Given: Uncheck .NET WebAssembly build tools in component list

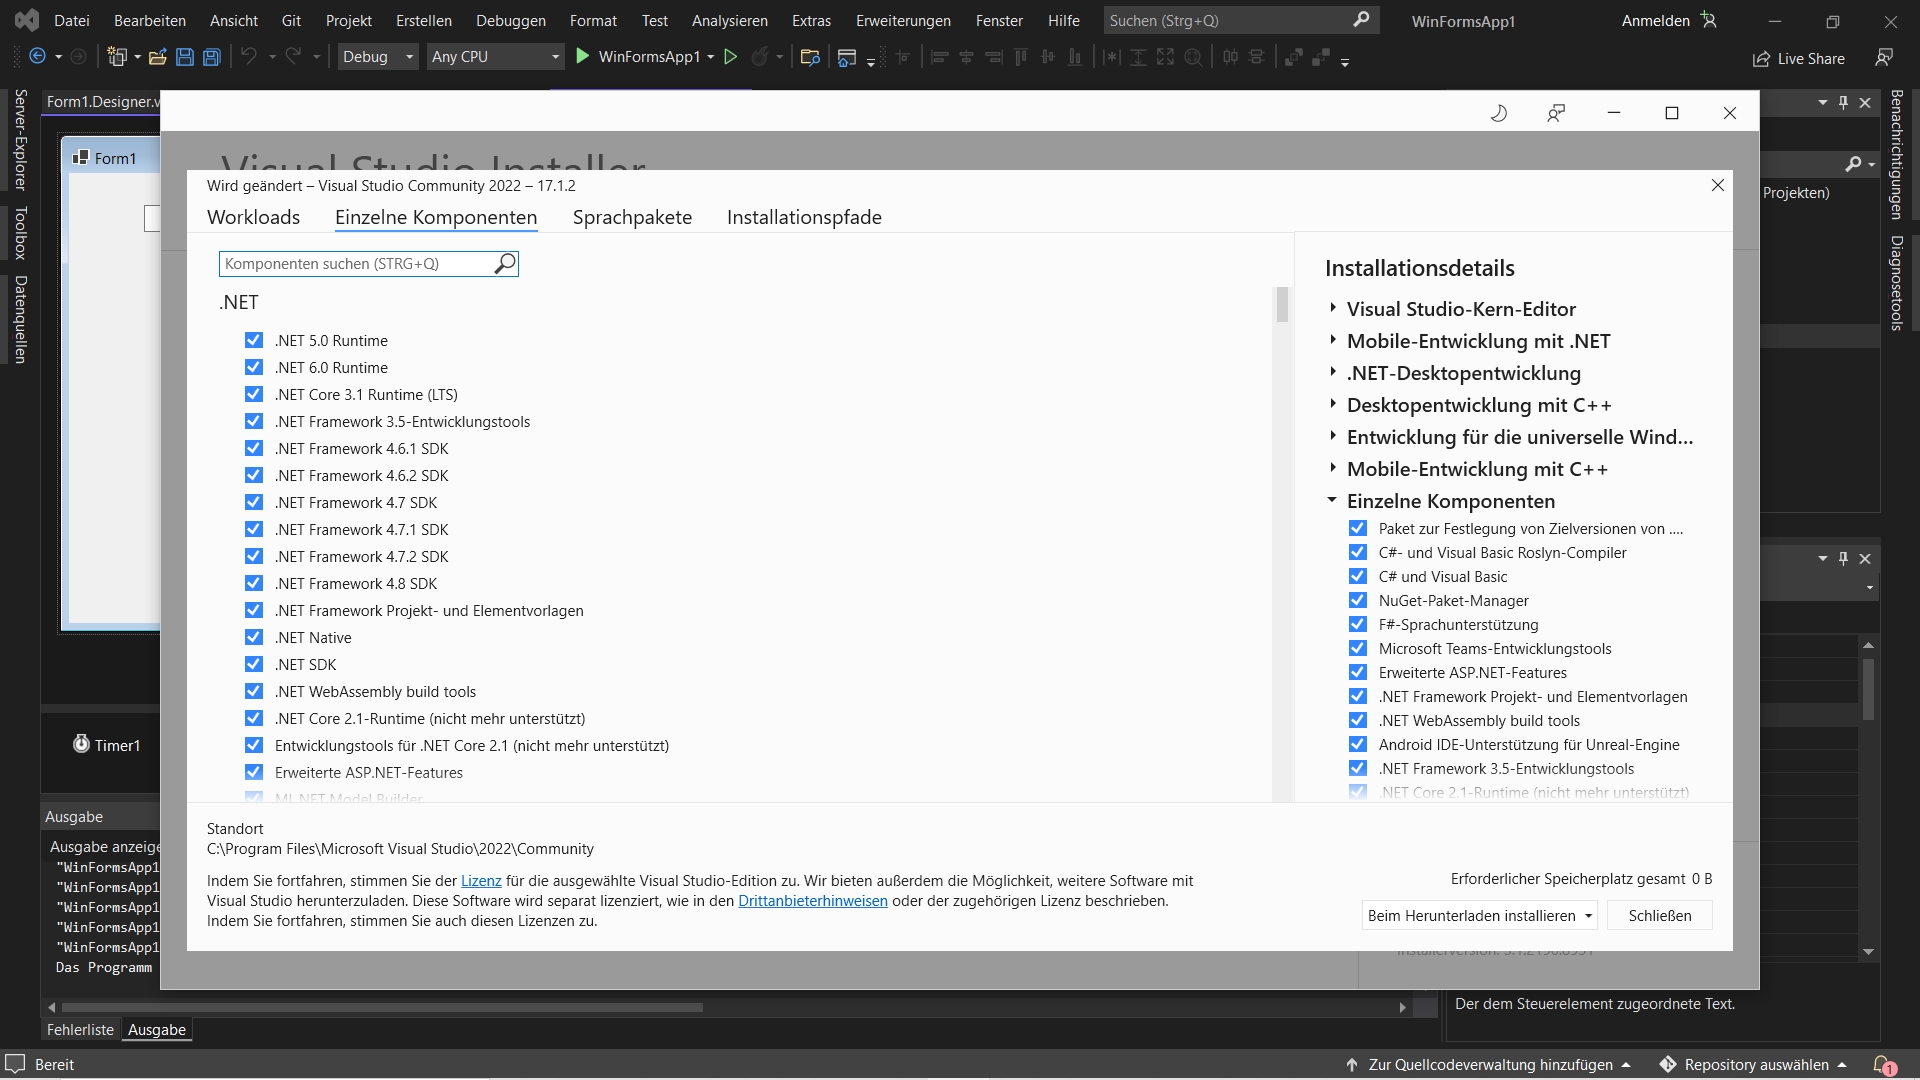Looking at the screenshot, I should coord(254,691).
